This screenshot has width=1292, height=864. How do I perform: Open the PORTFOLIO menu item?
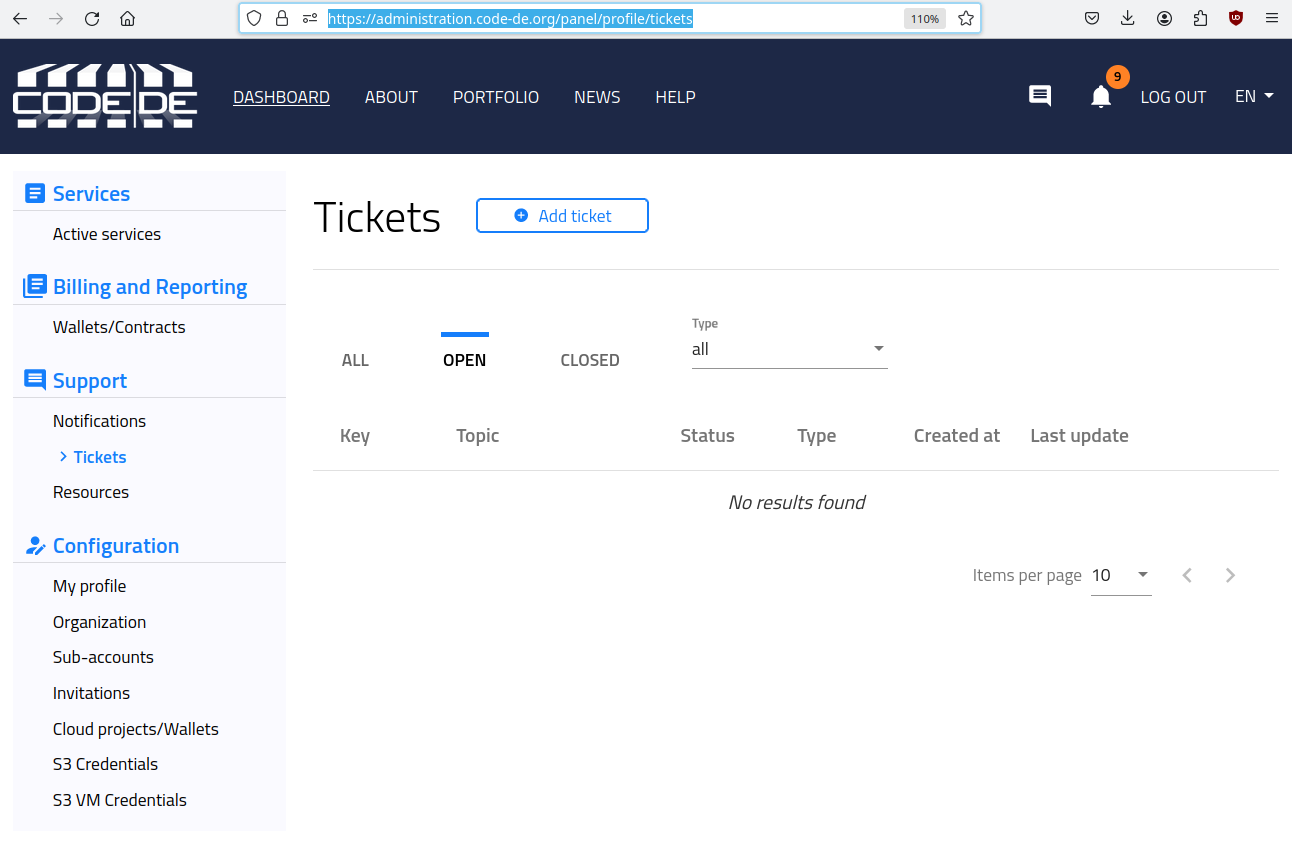coord(496,97)
